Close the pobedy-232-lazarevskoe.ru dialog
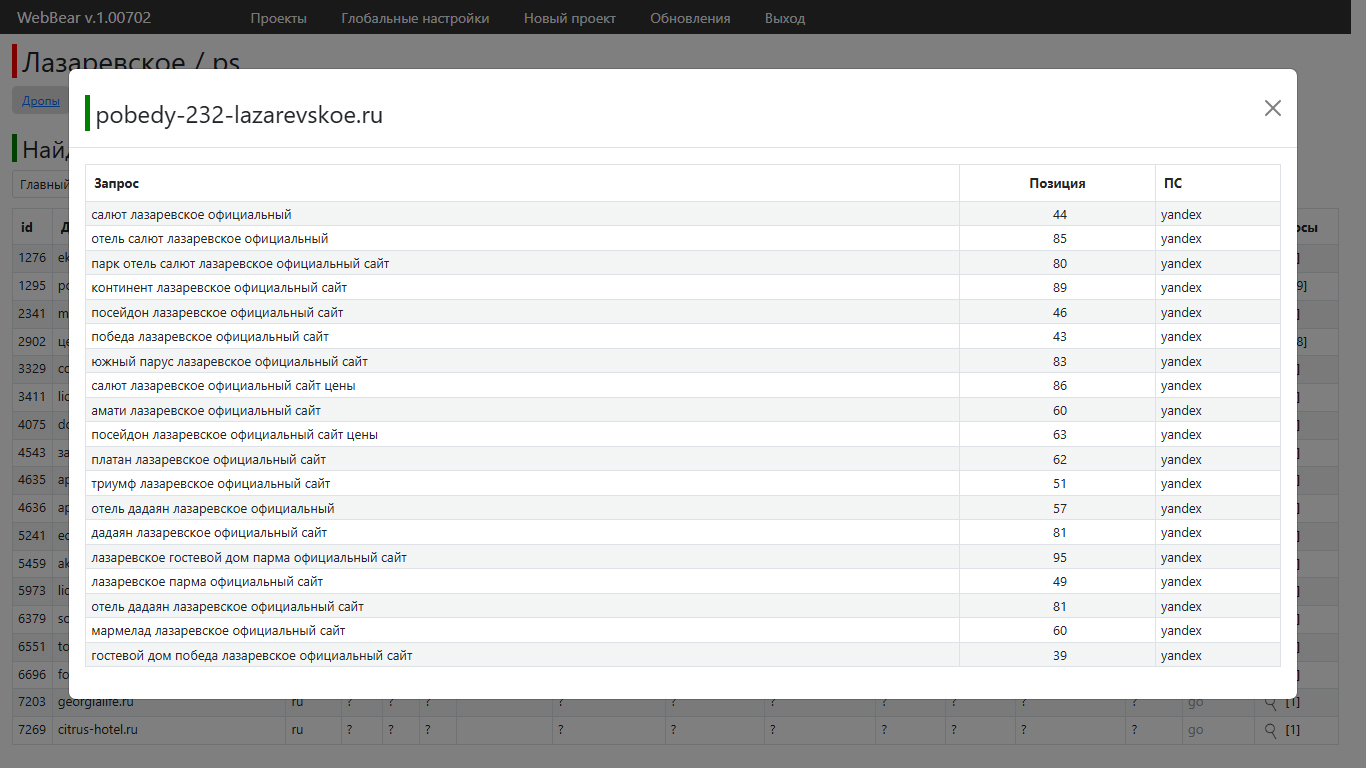Viewport: 1366px width, 768px height. (x=1272, y=108)
